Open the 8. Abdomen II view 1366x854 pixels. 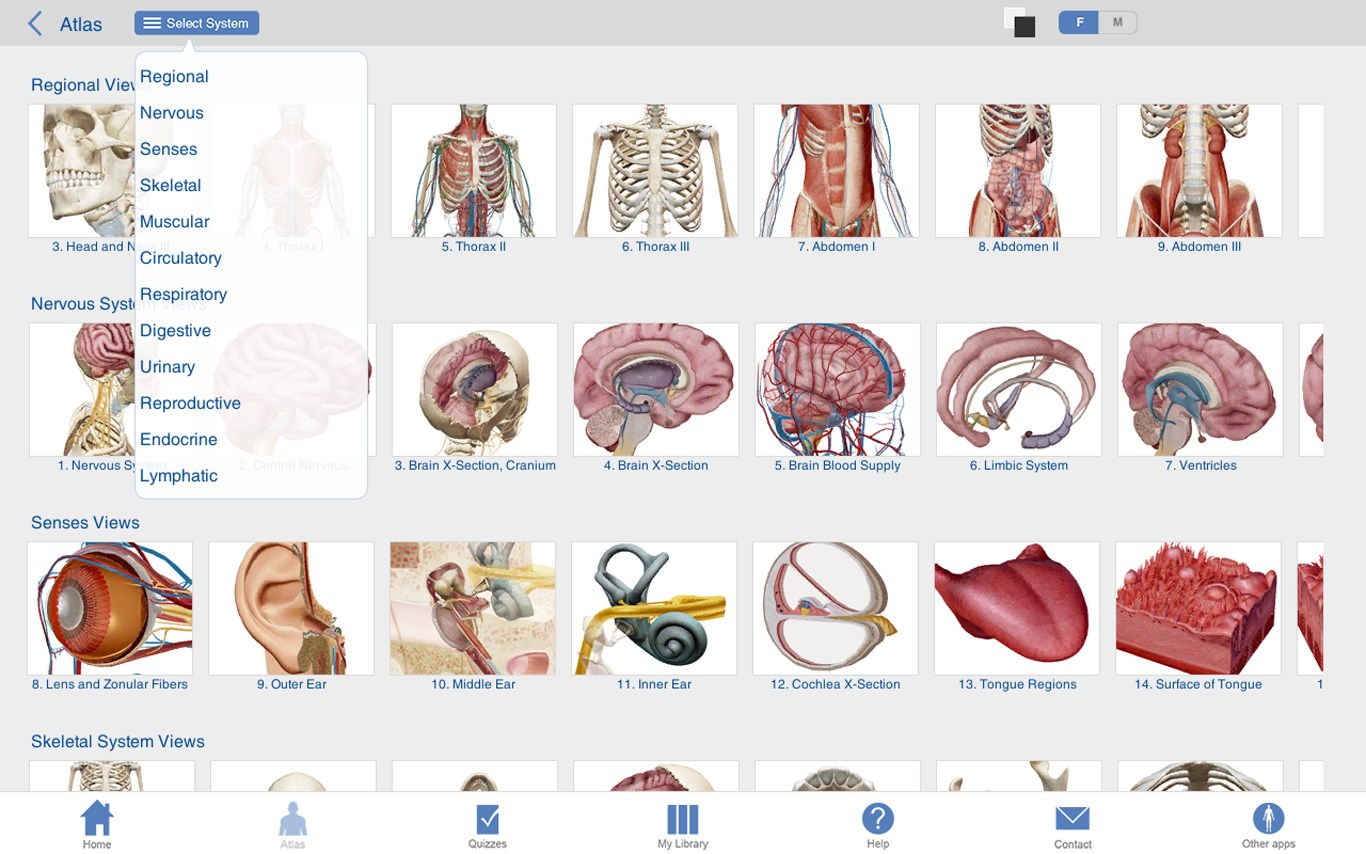[x=1018, y=171]
